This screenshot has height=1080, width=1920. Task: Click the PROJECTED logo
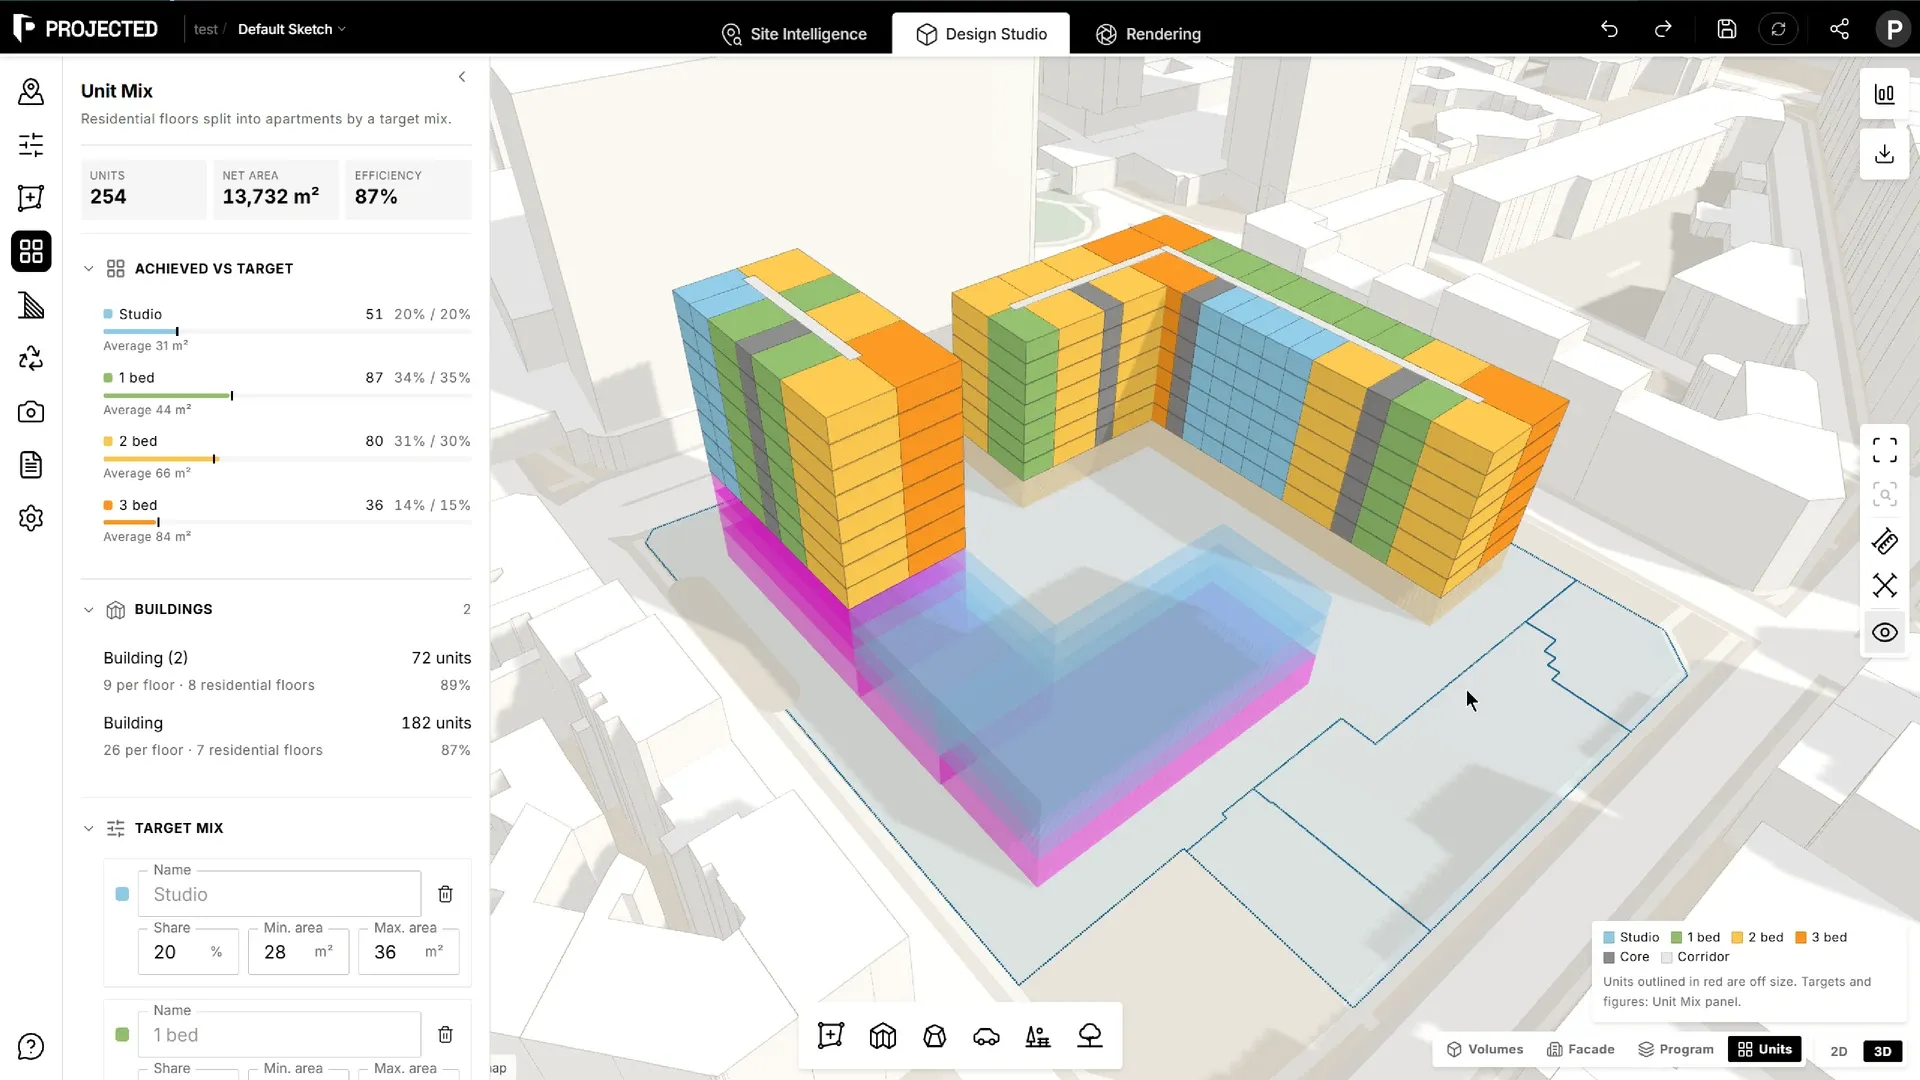tap(86, 29)
